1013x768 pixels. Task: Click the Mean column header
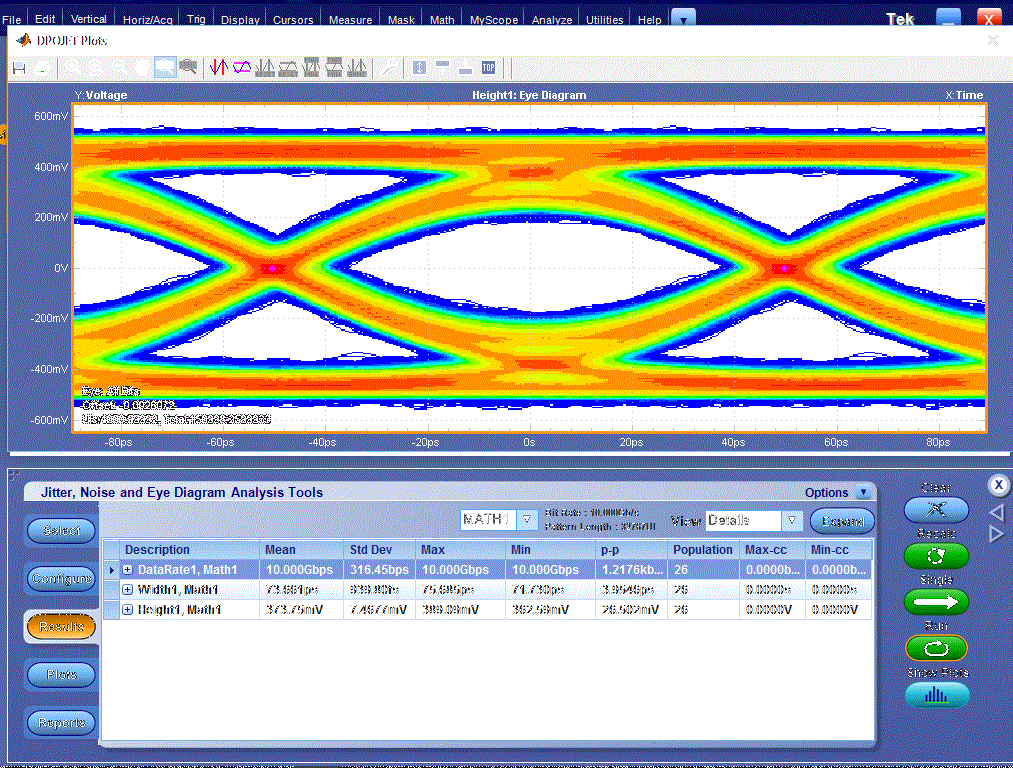click(302, 550)
